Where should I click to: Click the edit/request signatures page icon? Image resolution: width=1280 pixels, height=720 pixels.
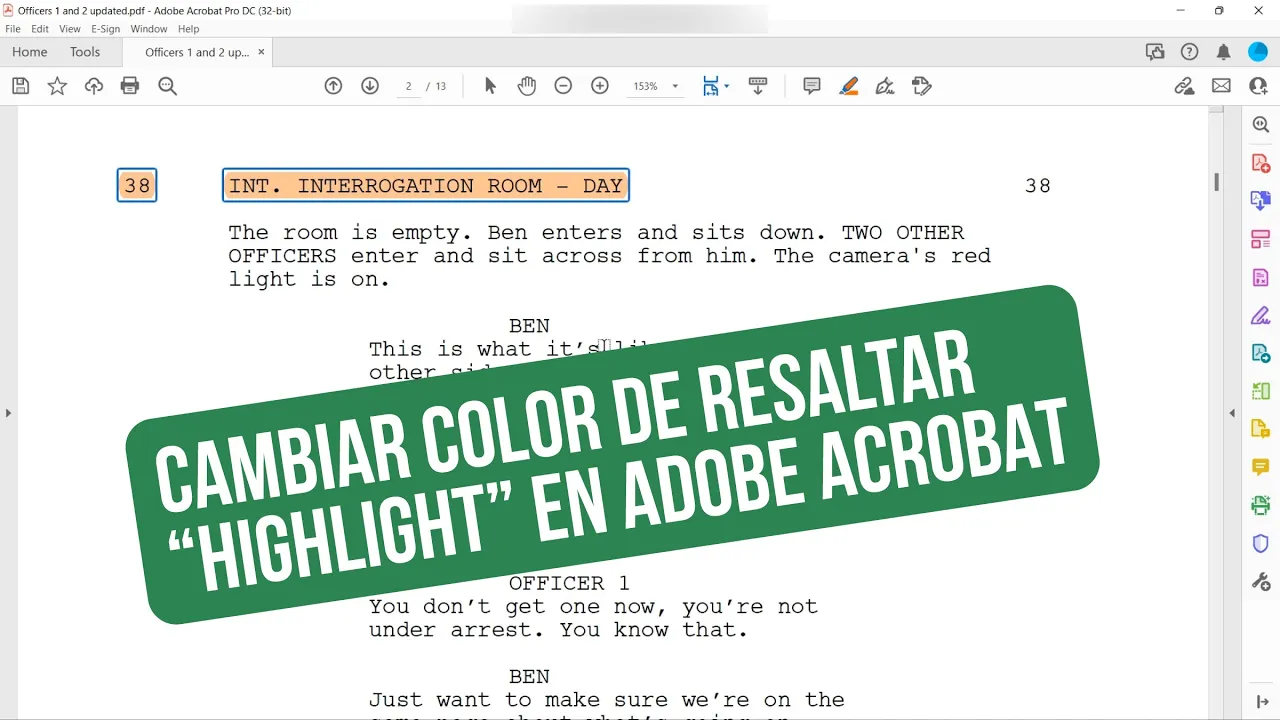click(922, 86)
